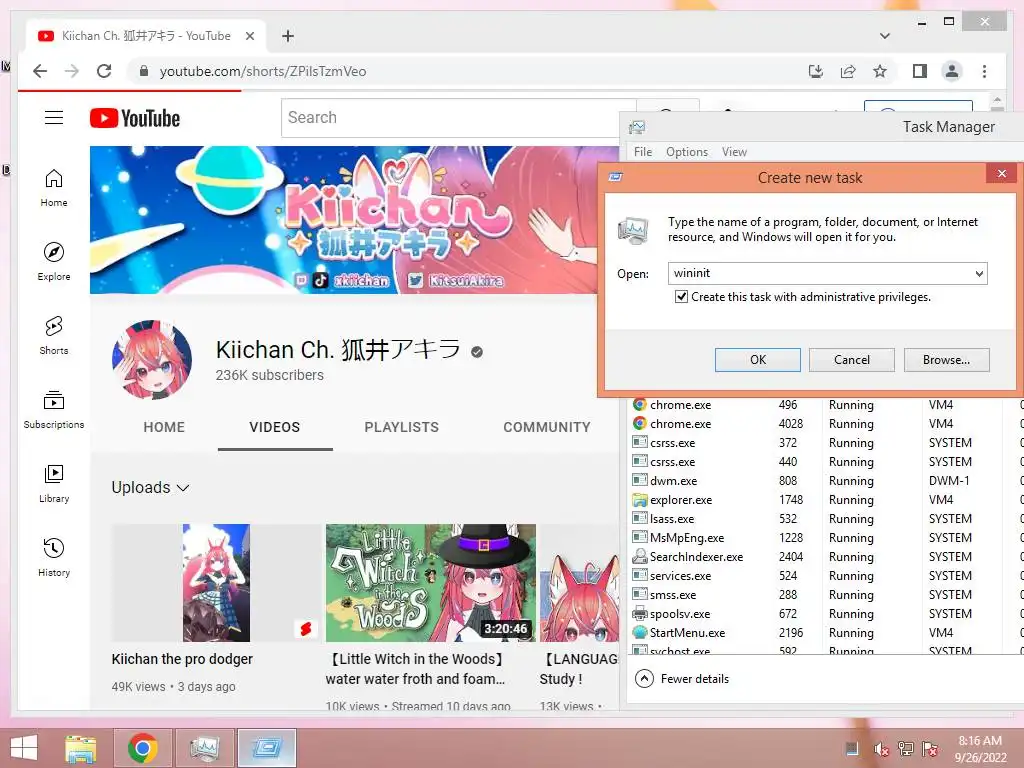The image size is (1024, 768).
Task: Install app icon in address bar
Action: click(816, 71)
